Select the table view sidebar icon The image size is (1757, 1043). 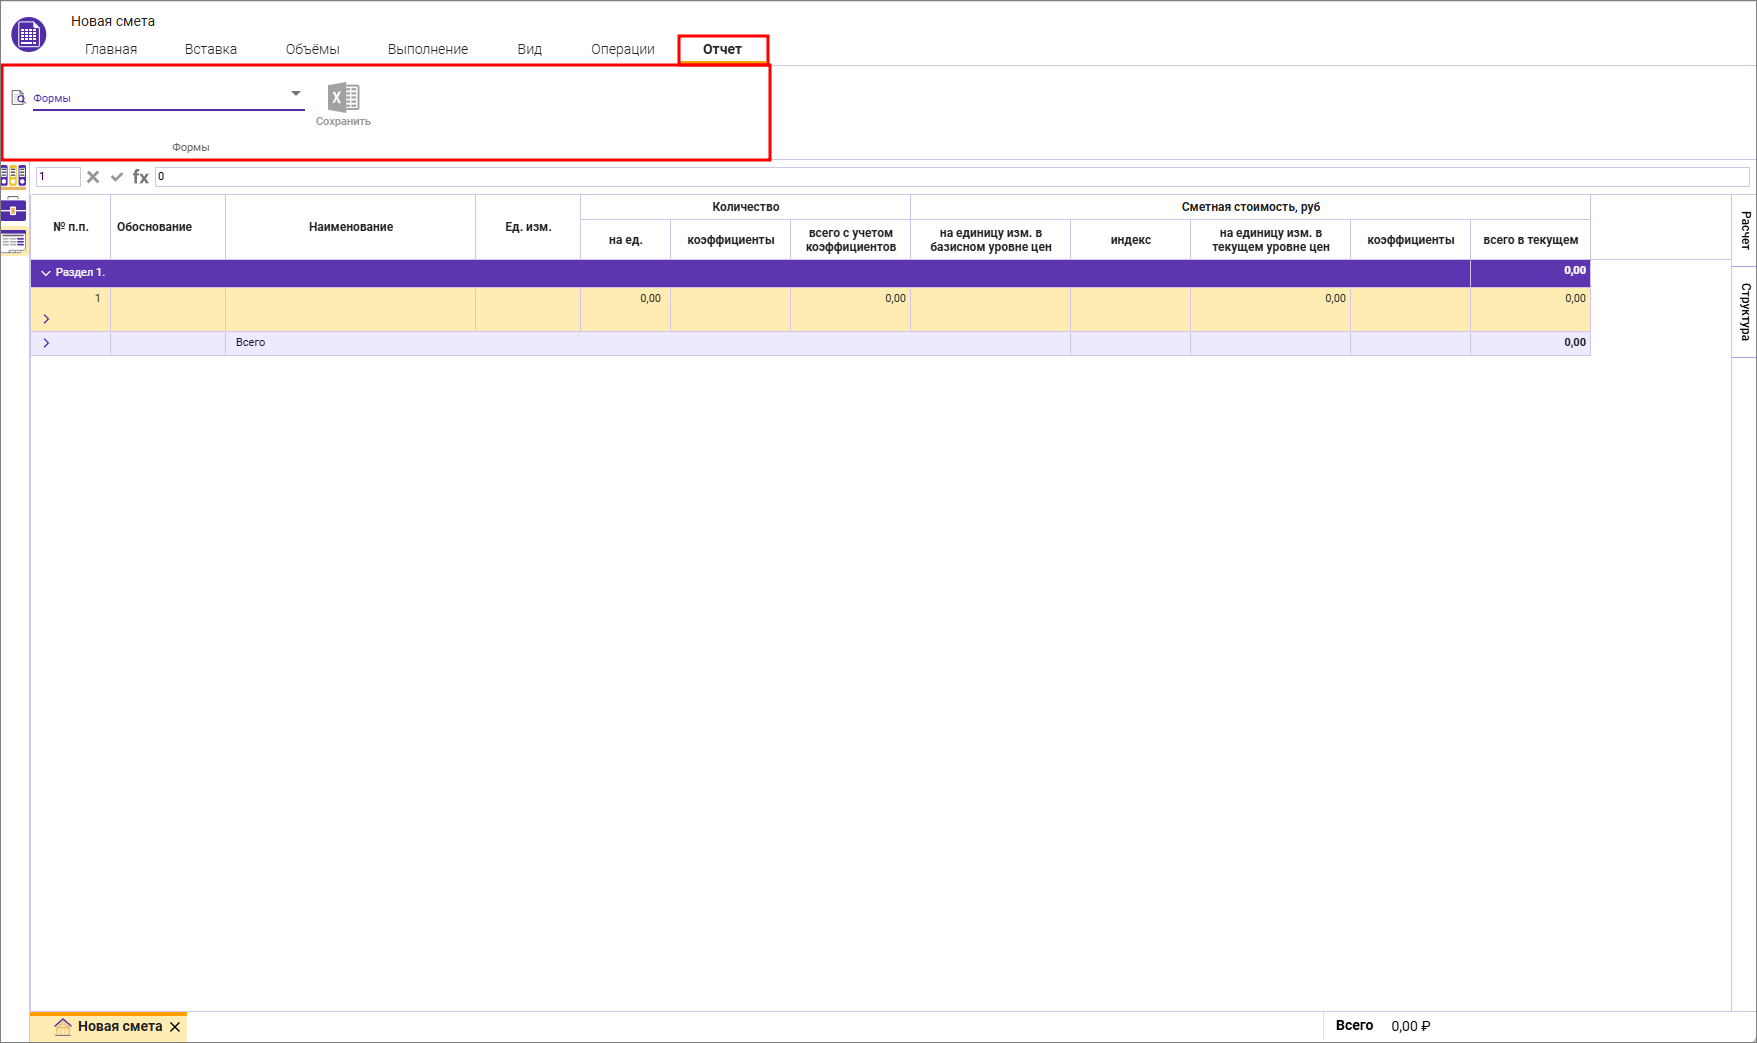(x=13, y=241)
